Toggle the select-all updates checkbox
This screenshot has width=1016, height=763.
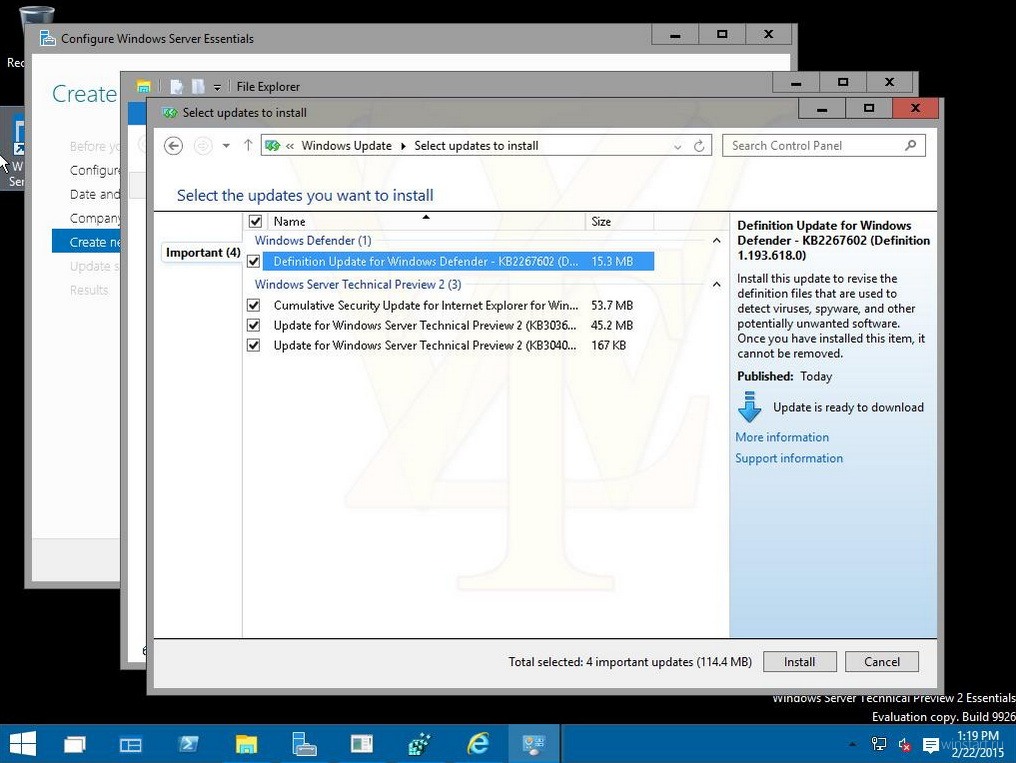point(255,222)
